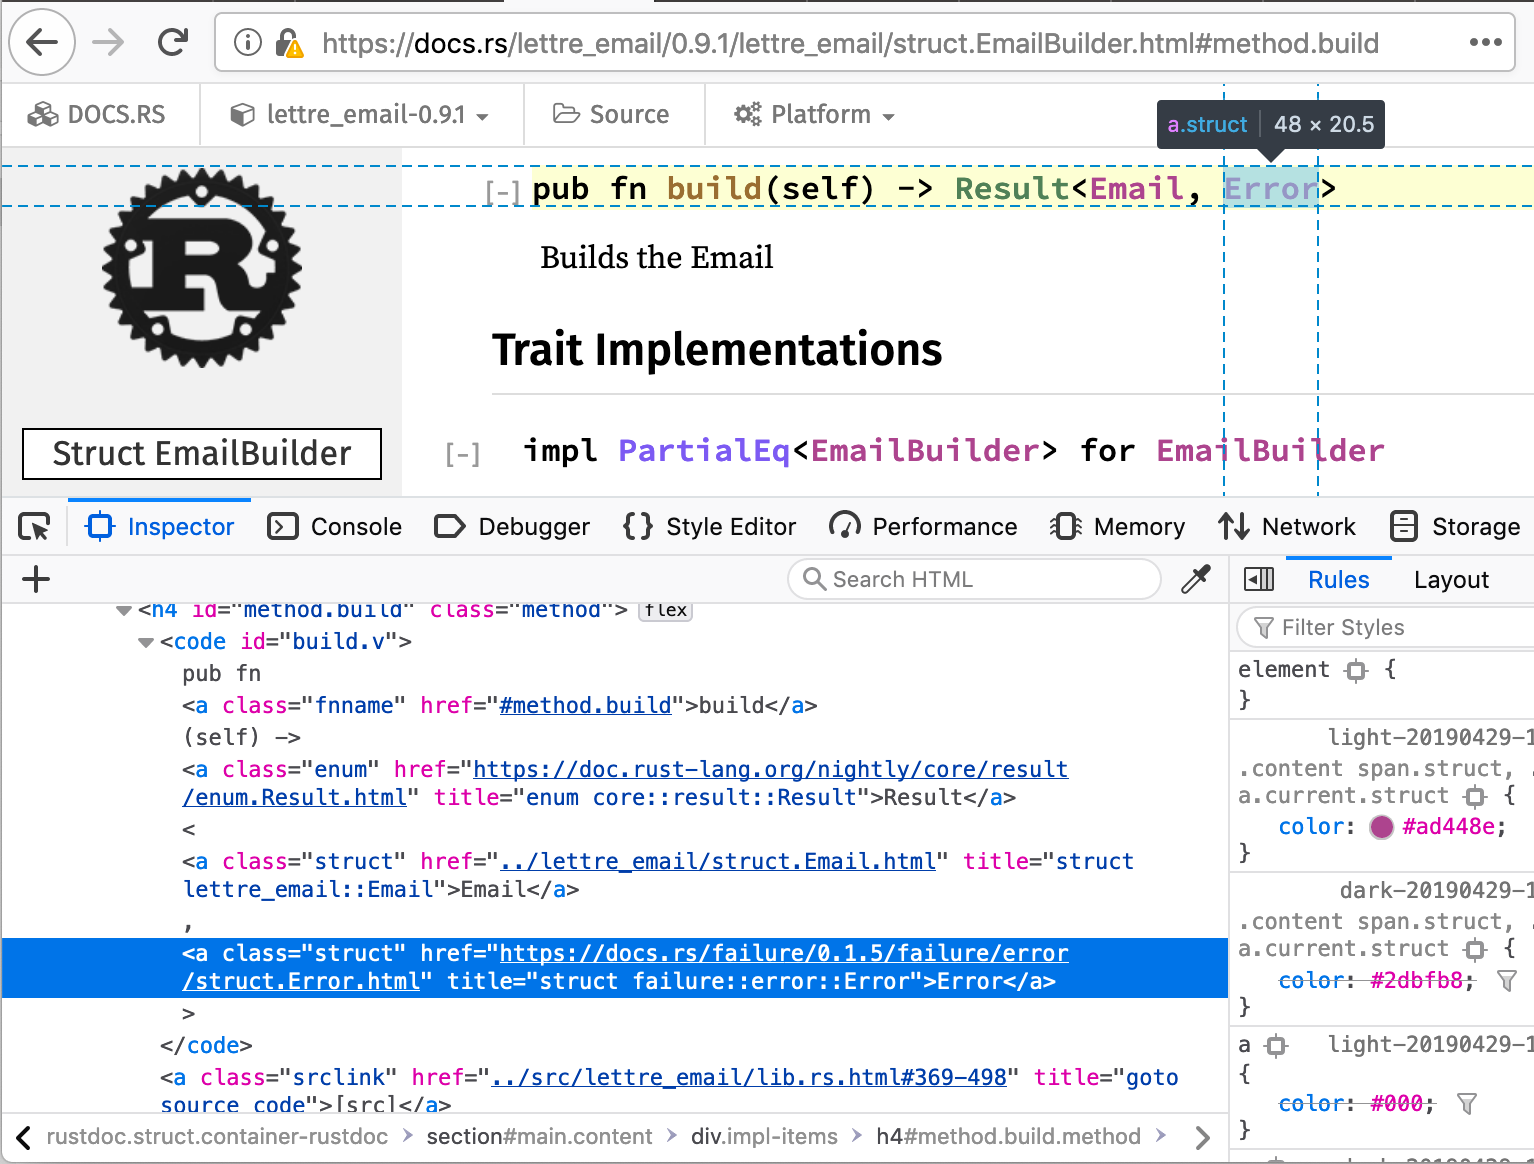Create a new node with the plus icon
The width and height of the screenshot is (1534, 1164).
pos(35,579)
